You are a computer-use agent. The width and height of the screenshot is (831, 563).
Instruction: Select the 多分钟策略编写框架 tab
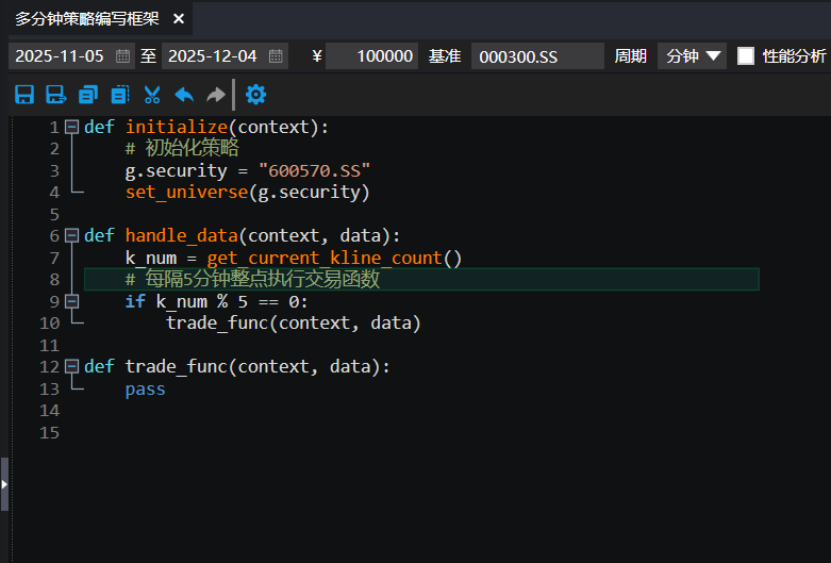(x=85, y=19)
